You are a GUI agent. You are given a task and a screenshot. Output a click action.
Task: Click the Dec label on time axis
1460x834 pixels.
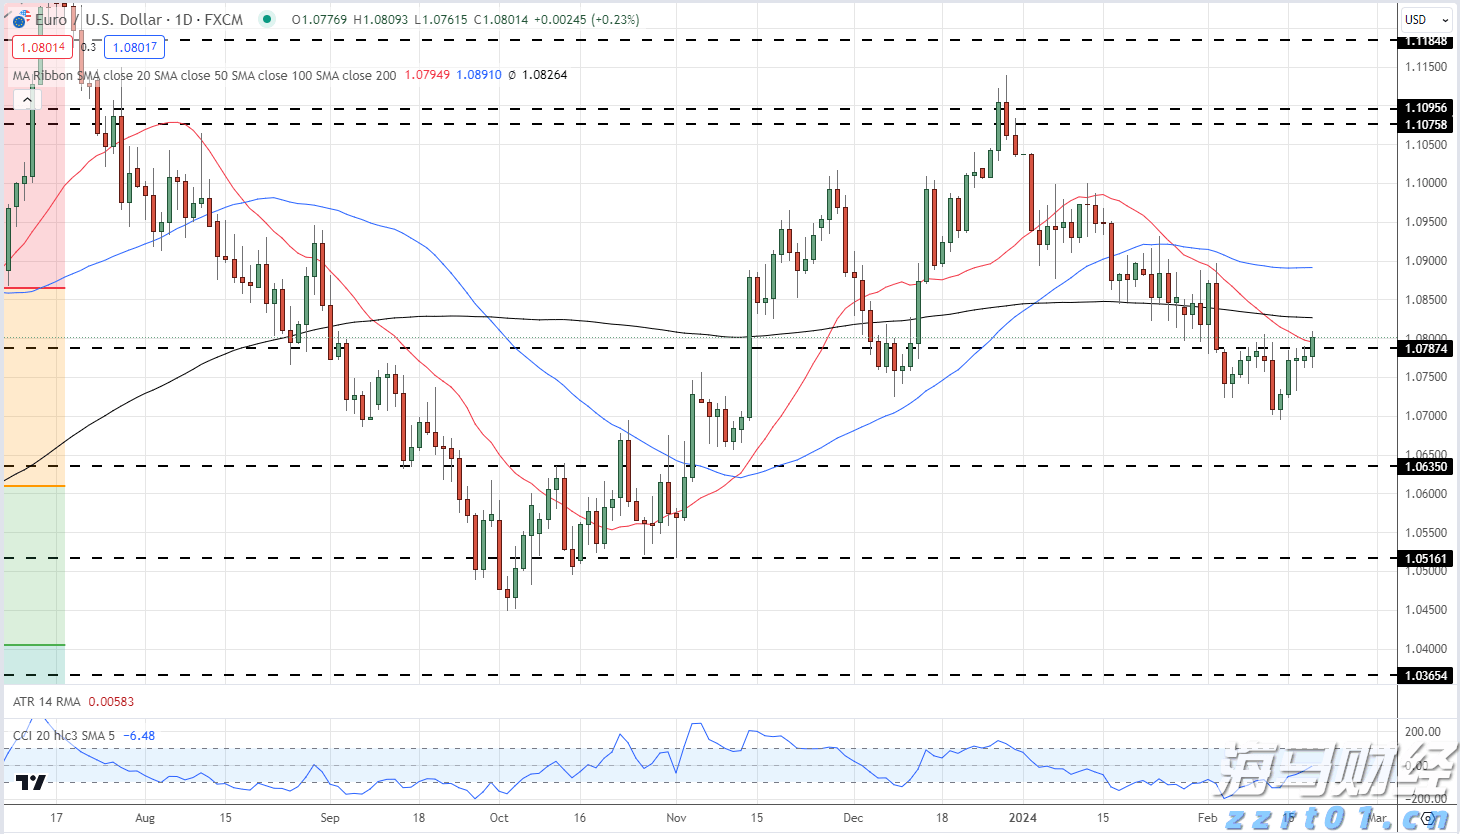coord(853,818)
